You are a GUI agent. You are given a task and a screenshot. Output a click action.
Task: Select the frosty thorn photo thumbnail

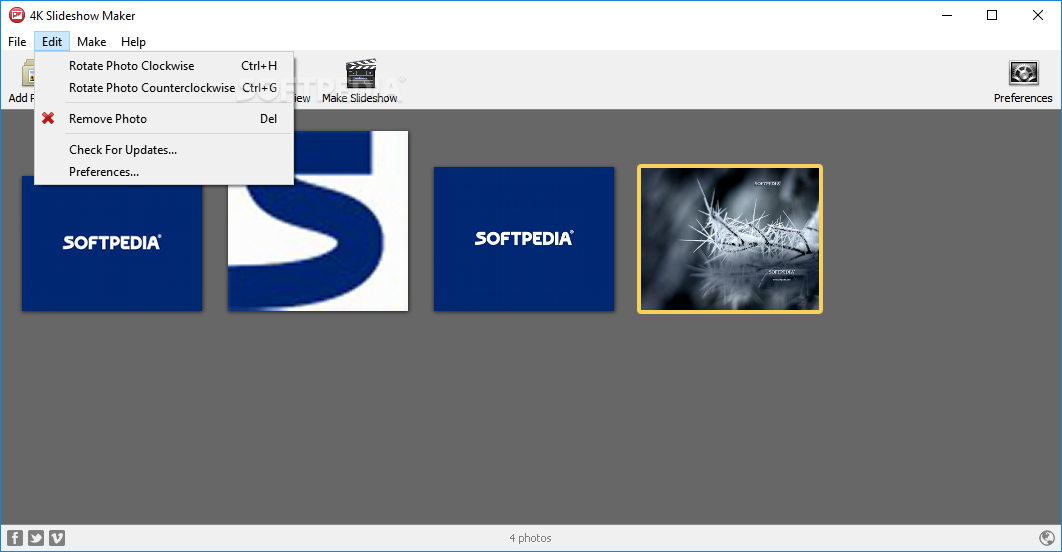click(x=730, y=239)
